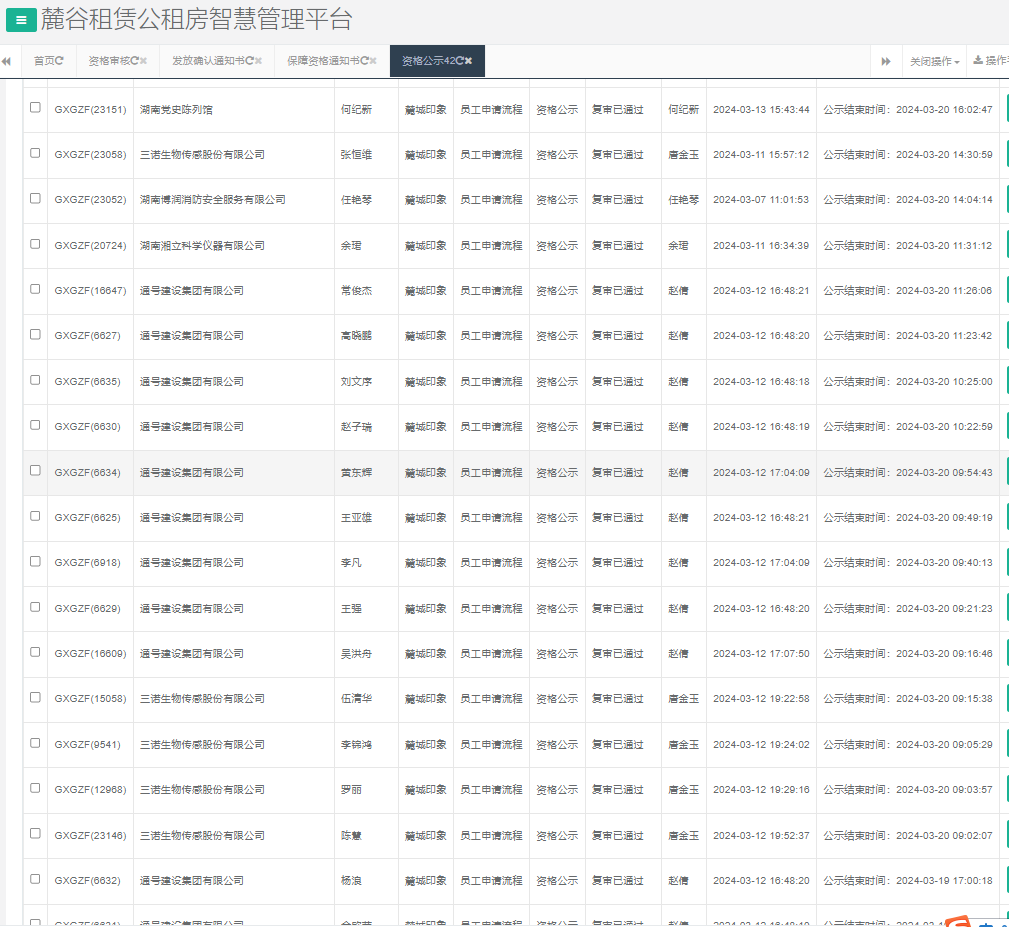Click the 操作 download button at top right
Viewport: 1009px width, 927px height.
point(991,61)
